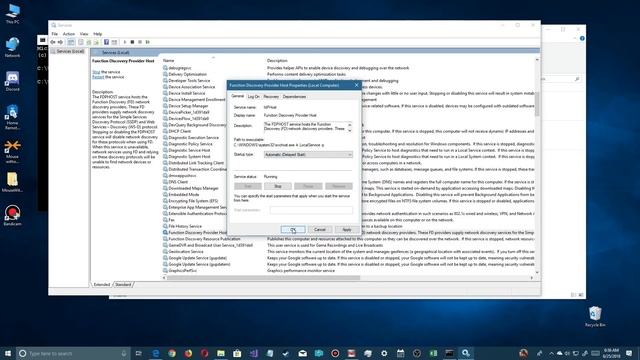640x360 pixels.
Task: Open Command Prompt from the taskbar
Action: pyautogui.click(x=449, y=353)
